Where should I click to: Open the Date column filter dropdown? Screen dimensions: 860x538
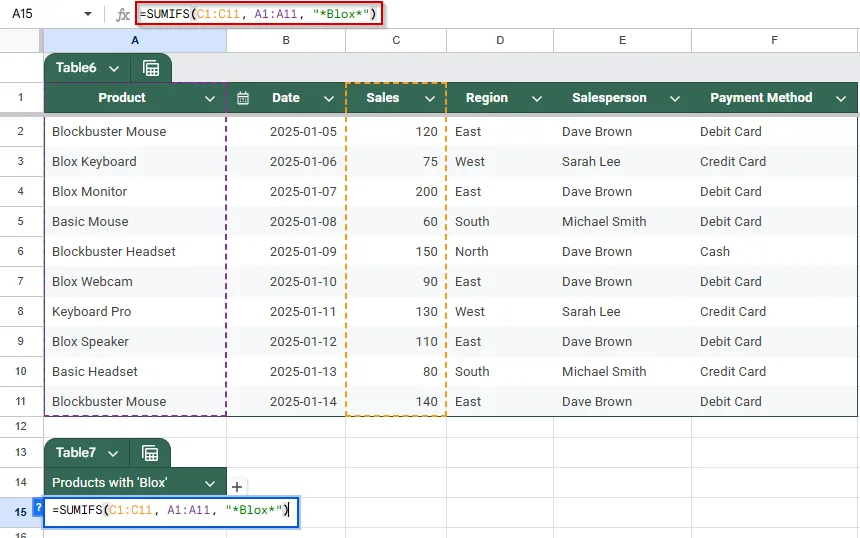click(x=329, y=99)
